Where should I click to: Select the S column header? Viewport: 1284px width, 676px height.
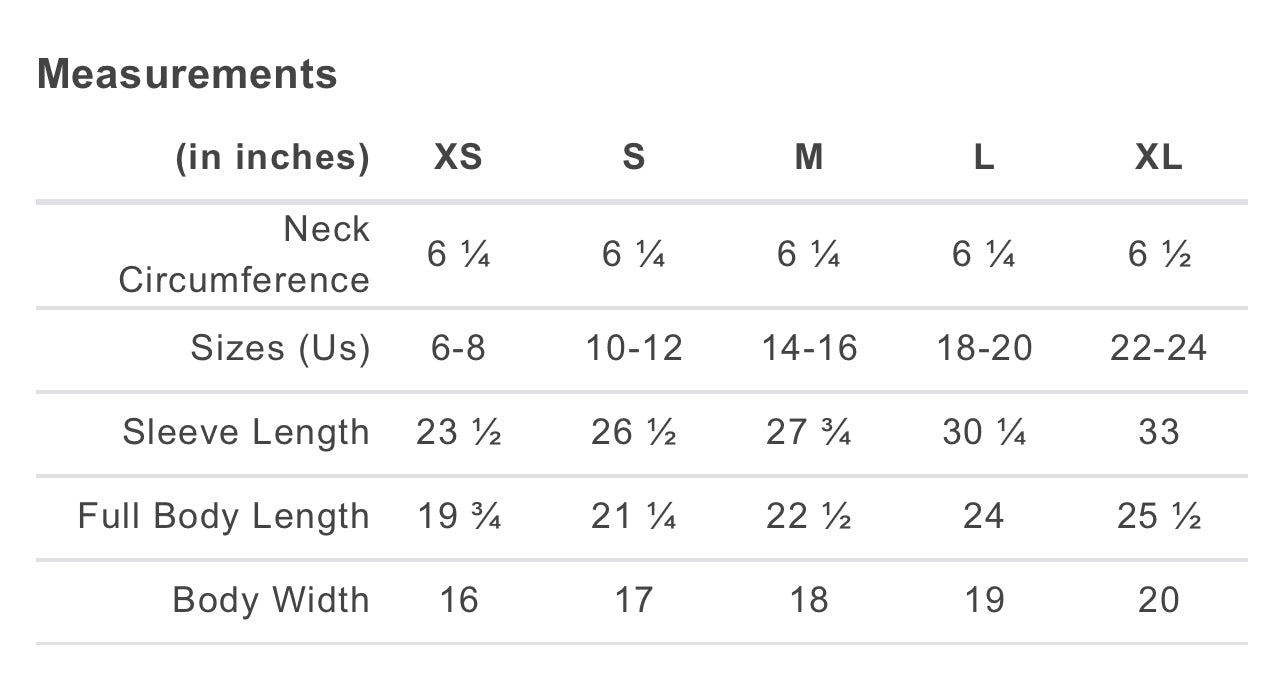[x=634, y=157]
